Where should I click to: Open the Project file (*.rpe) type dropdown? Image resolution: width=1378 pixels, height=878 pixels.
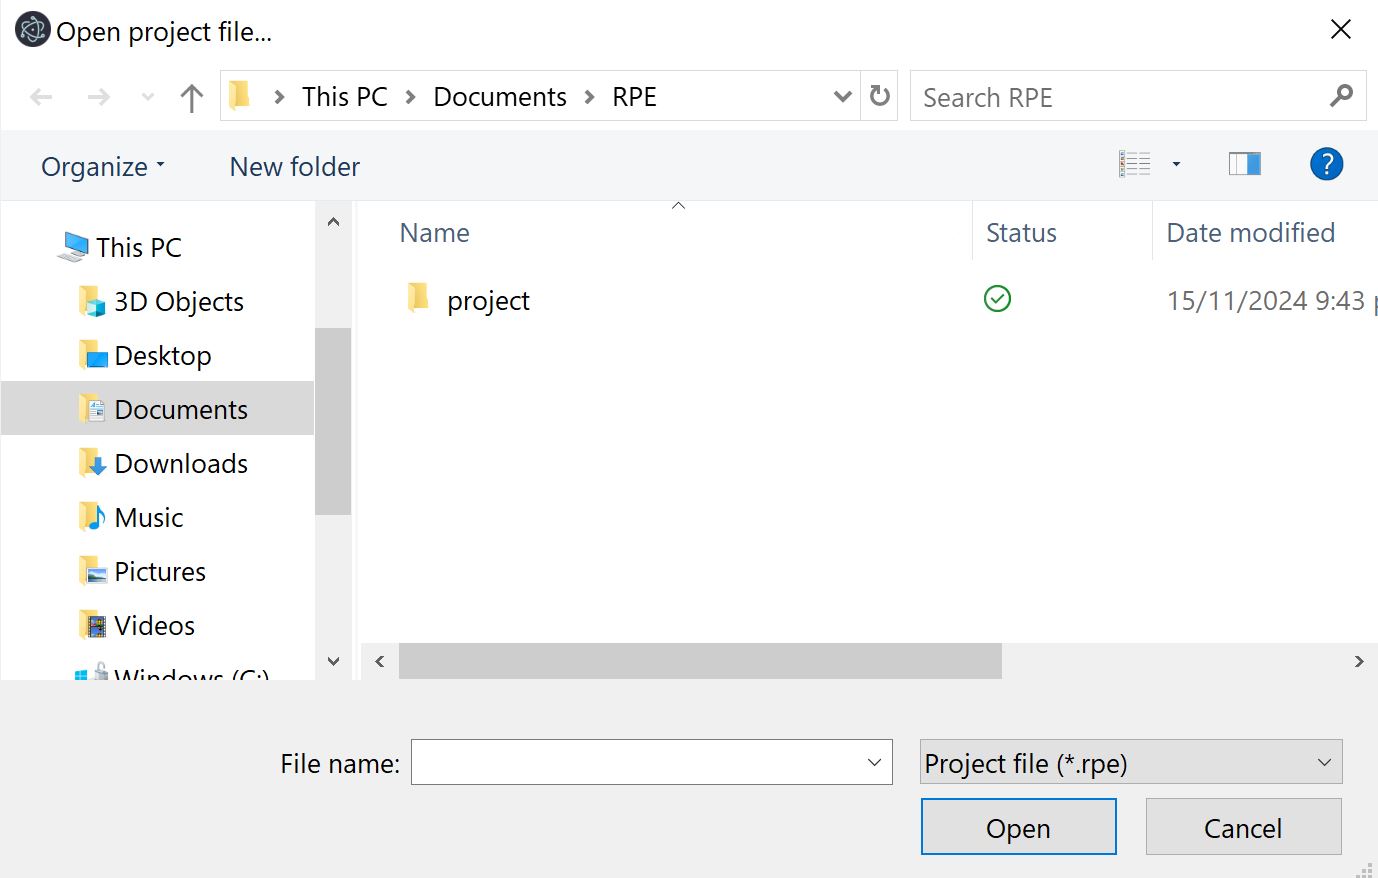click(x=1131, y=762)
